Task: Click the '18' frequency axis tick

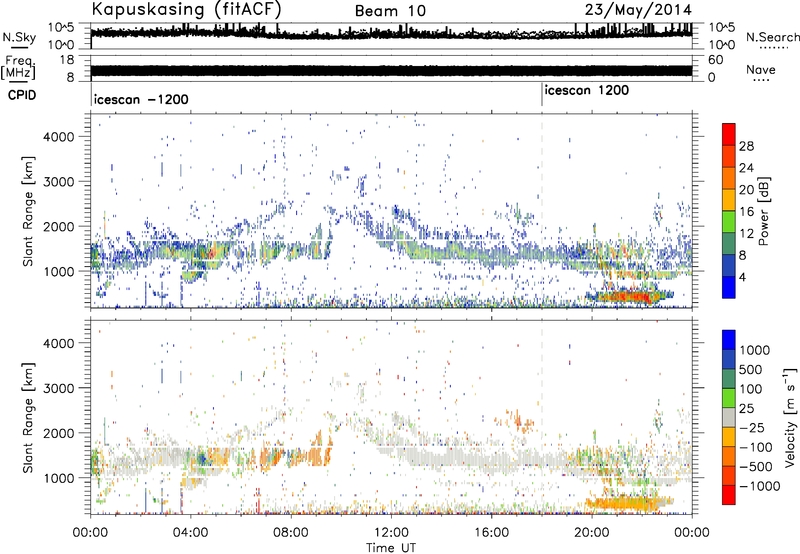Action: [x=67, y=60]
